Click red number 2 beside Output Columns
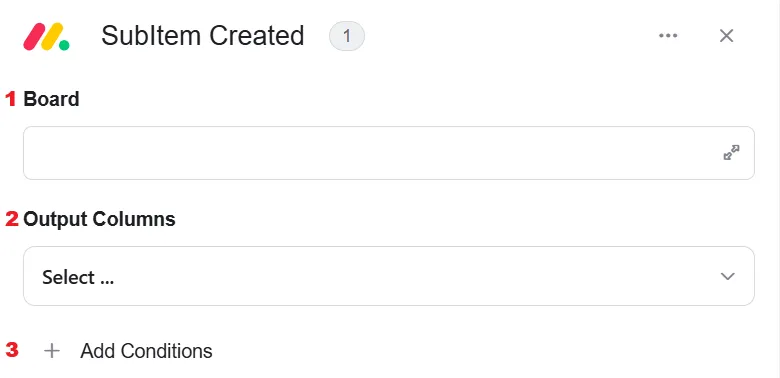Image resolution: width=780 pixels, height=378 pixels. tap(11, 219)
